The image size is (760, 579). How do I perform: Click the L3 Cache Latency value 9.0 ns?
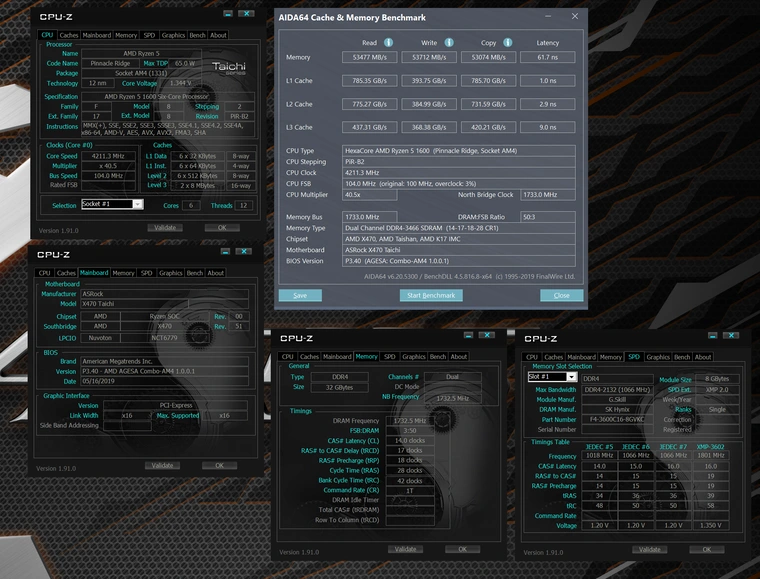click(548, 127)
